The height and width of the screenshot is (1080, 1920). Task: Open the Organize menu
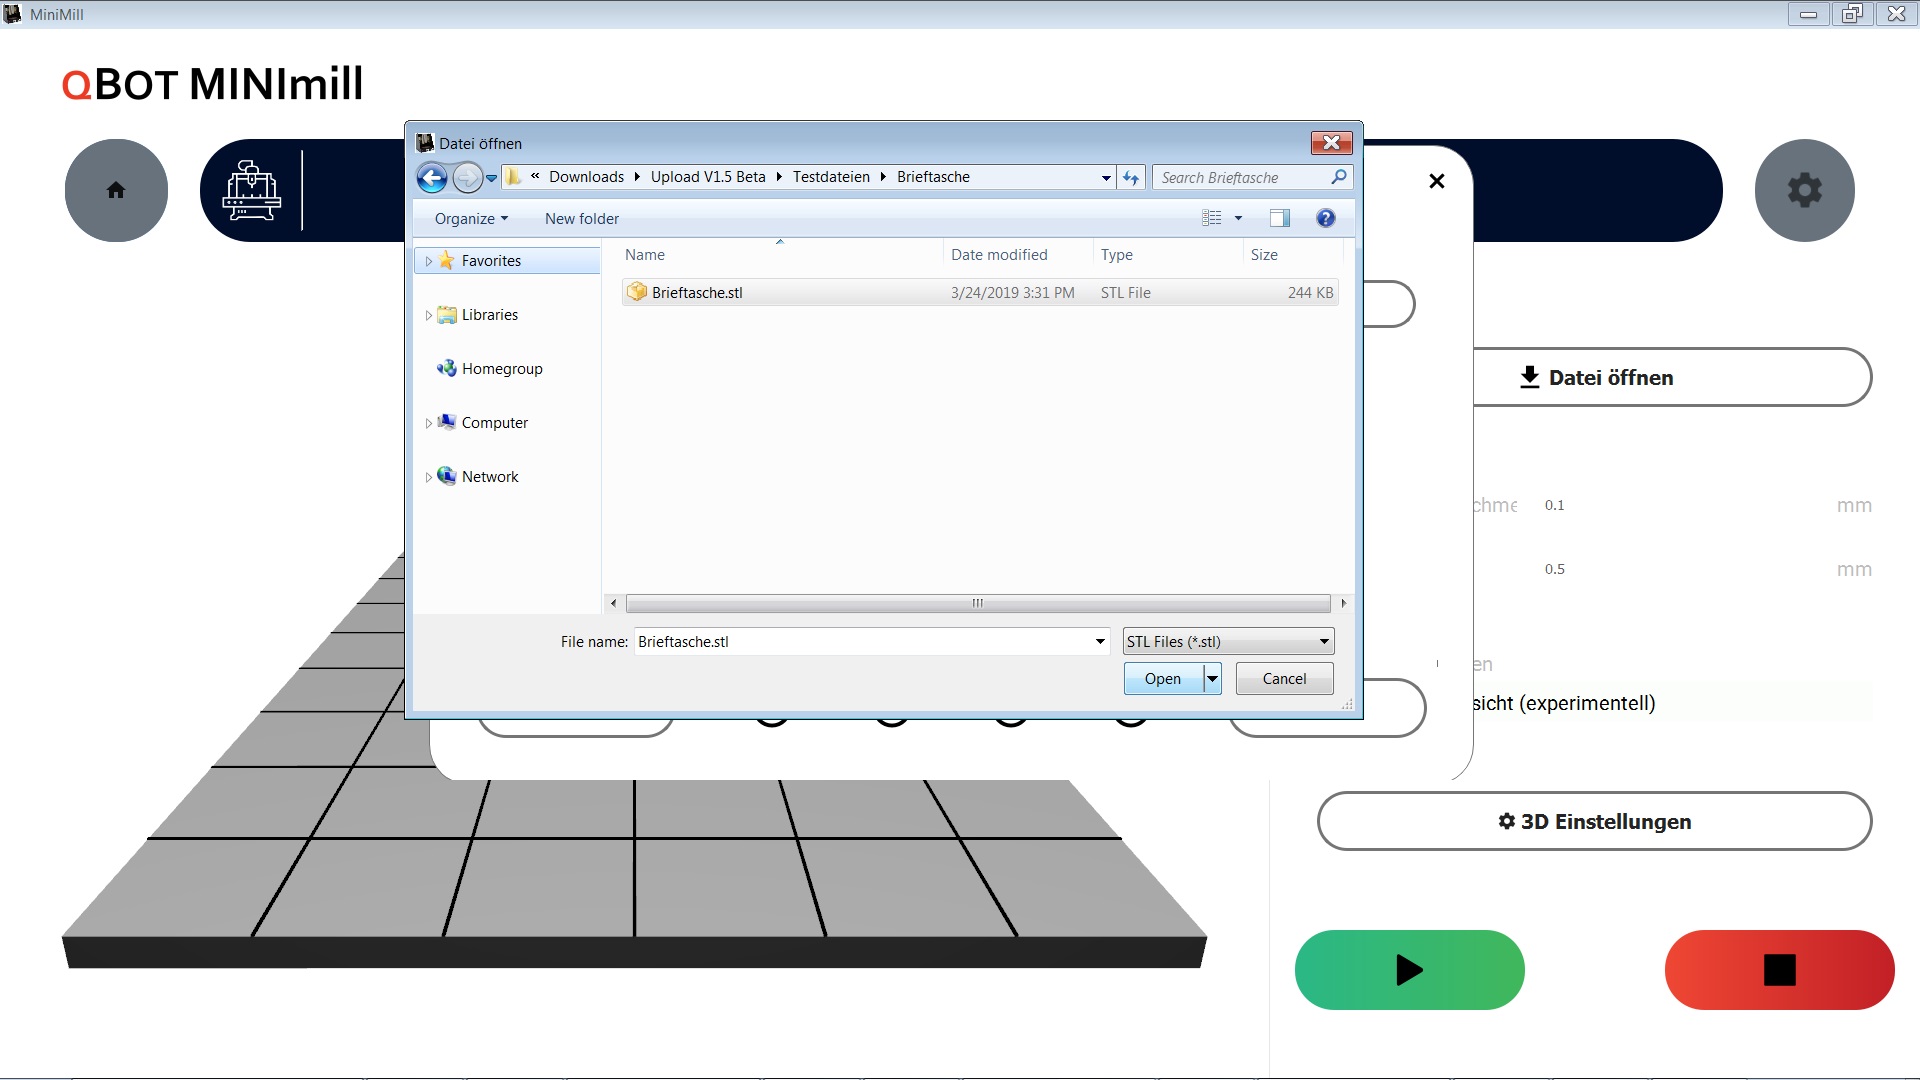click(471, 218)
